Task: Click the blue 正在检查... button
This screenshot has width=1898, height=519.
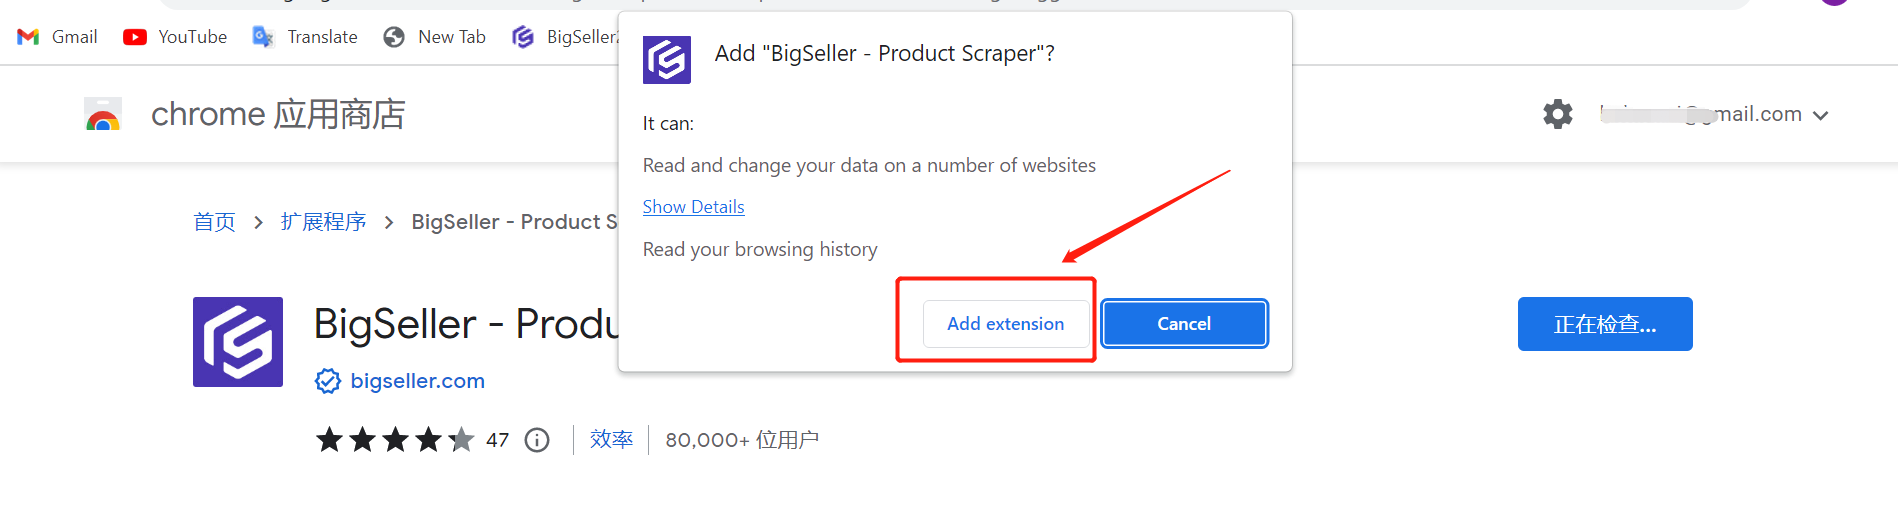Action: (1604, 324)
